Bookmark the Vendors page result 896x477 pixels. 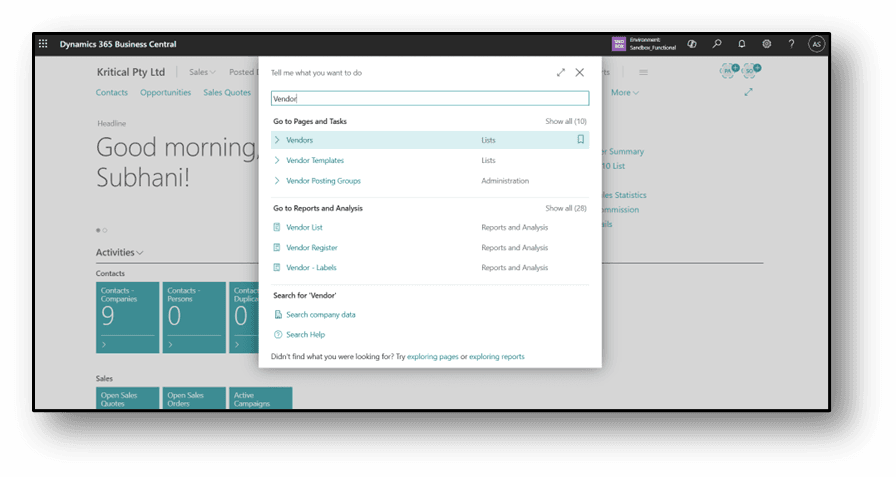tap(580, 140)
